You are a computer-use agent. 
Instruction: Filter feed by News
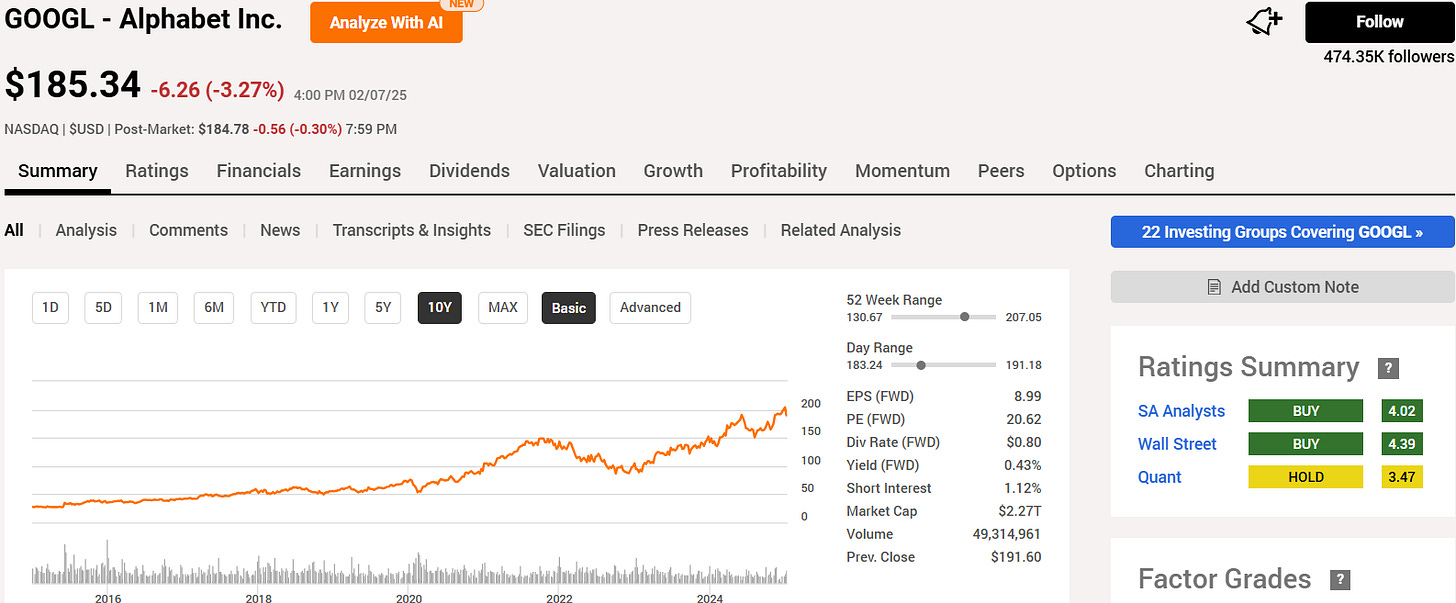coord(280,230)
